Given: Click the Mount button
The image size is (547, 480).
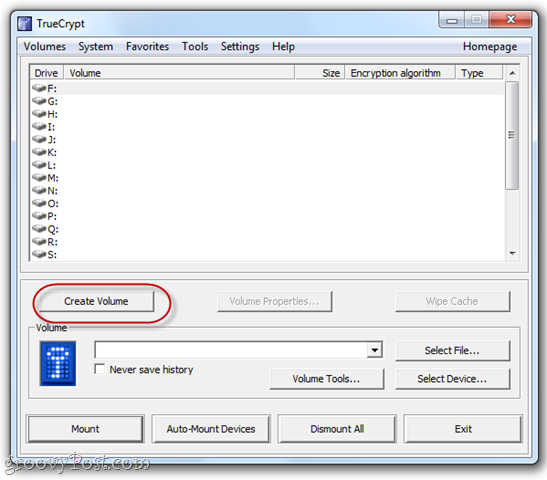Looking at the screenshot, I should click(85, 429).
